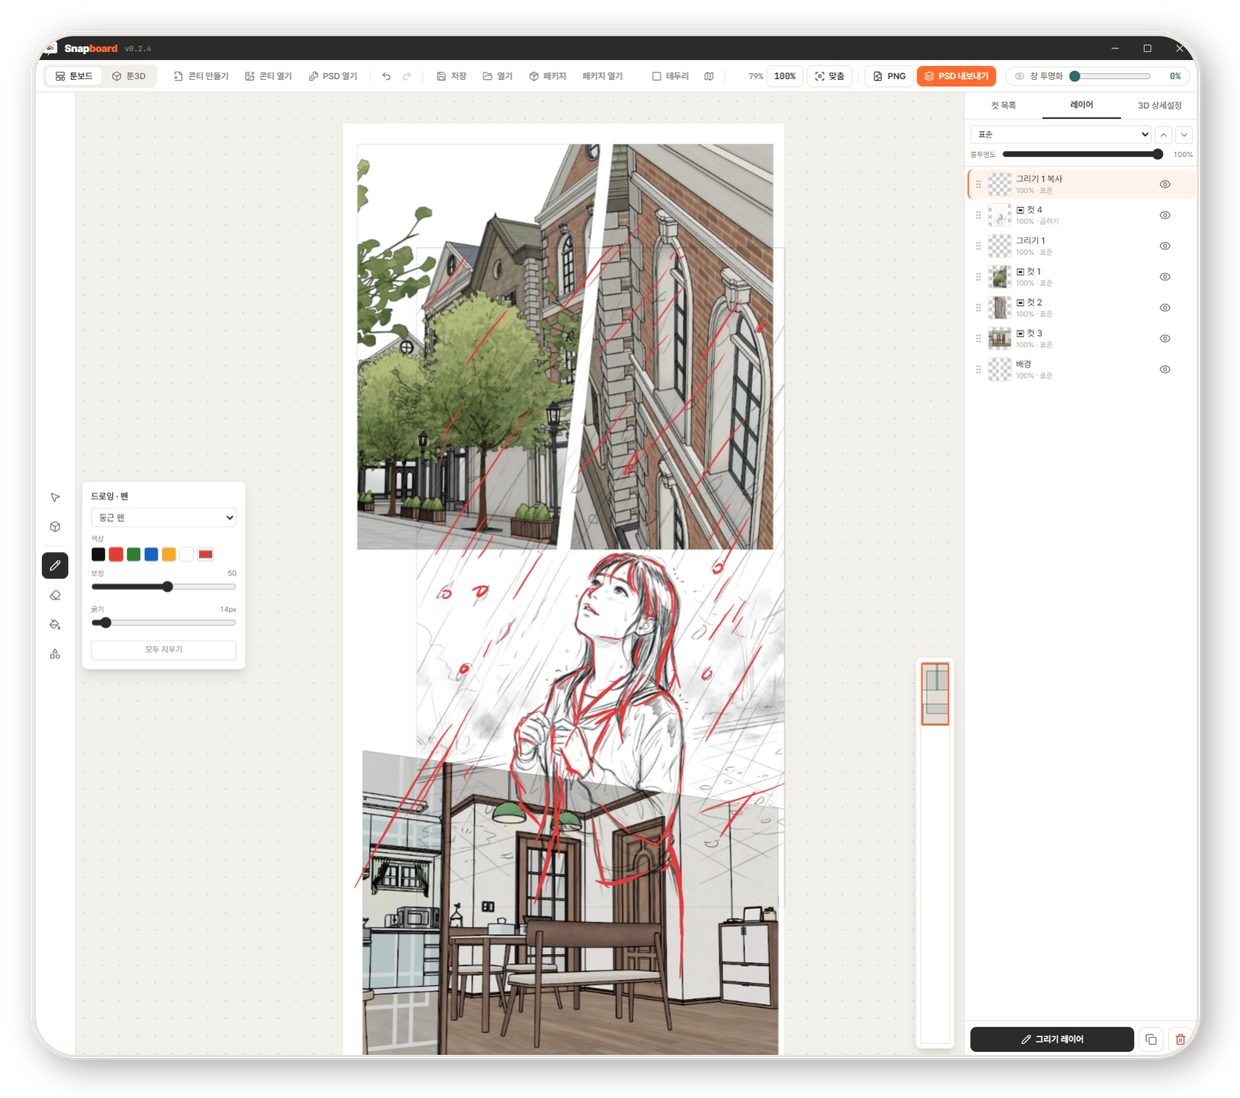The image size is (1240, 1098).
Task: Select the 컷 3 layer row
Action: 1081,338
